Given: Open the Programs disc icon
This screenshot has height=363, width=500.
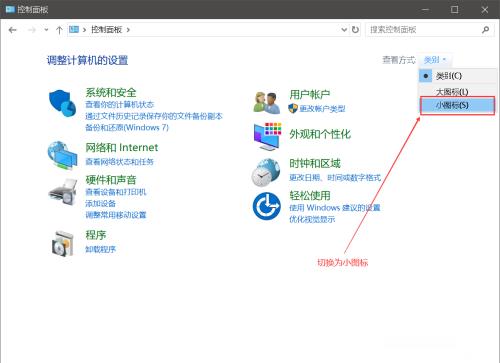Looking at the screenshot, I should [63, 244].
